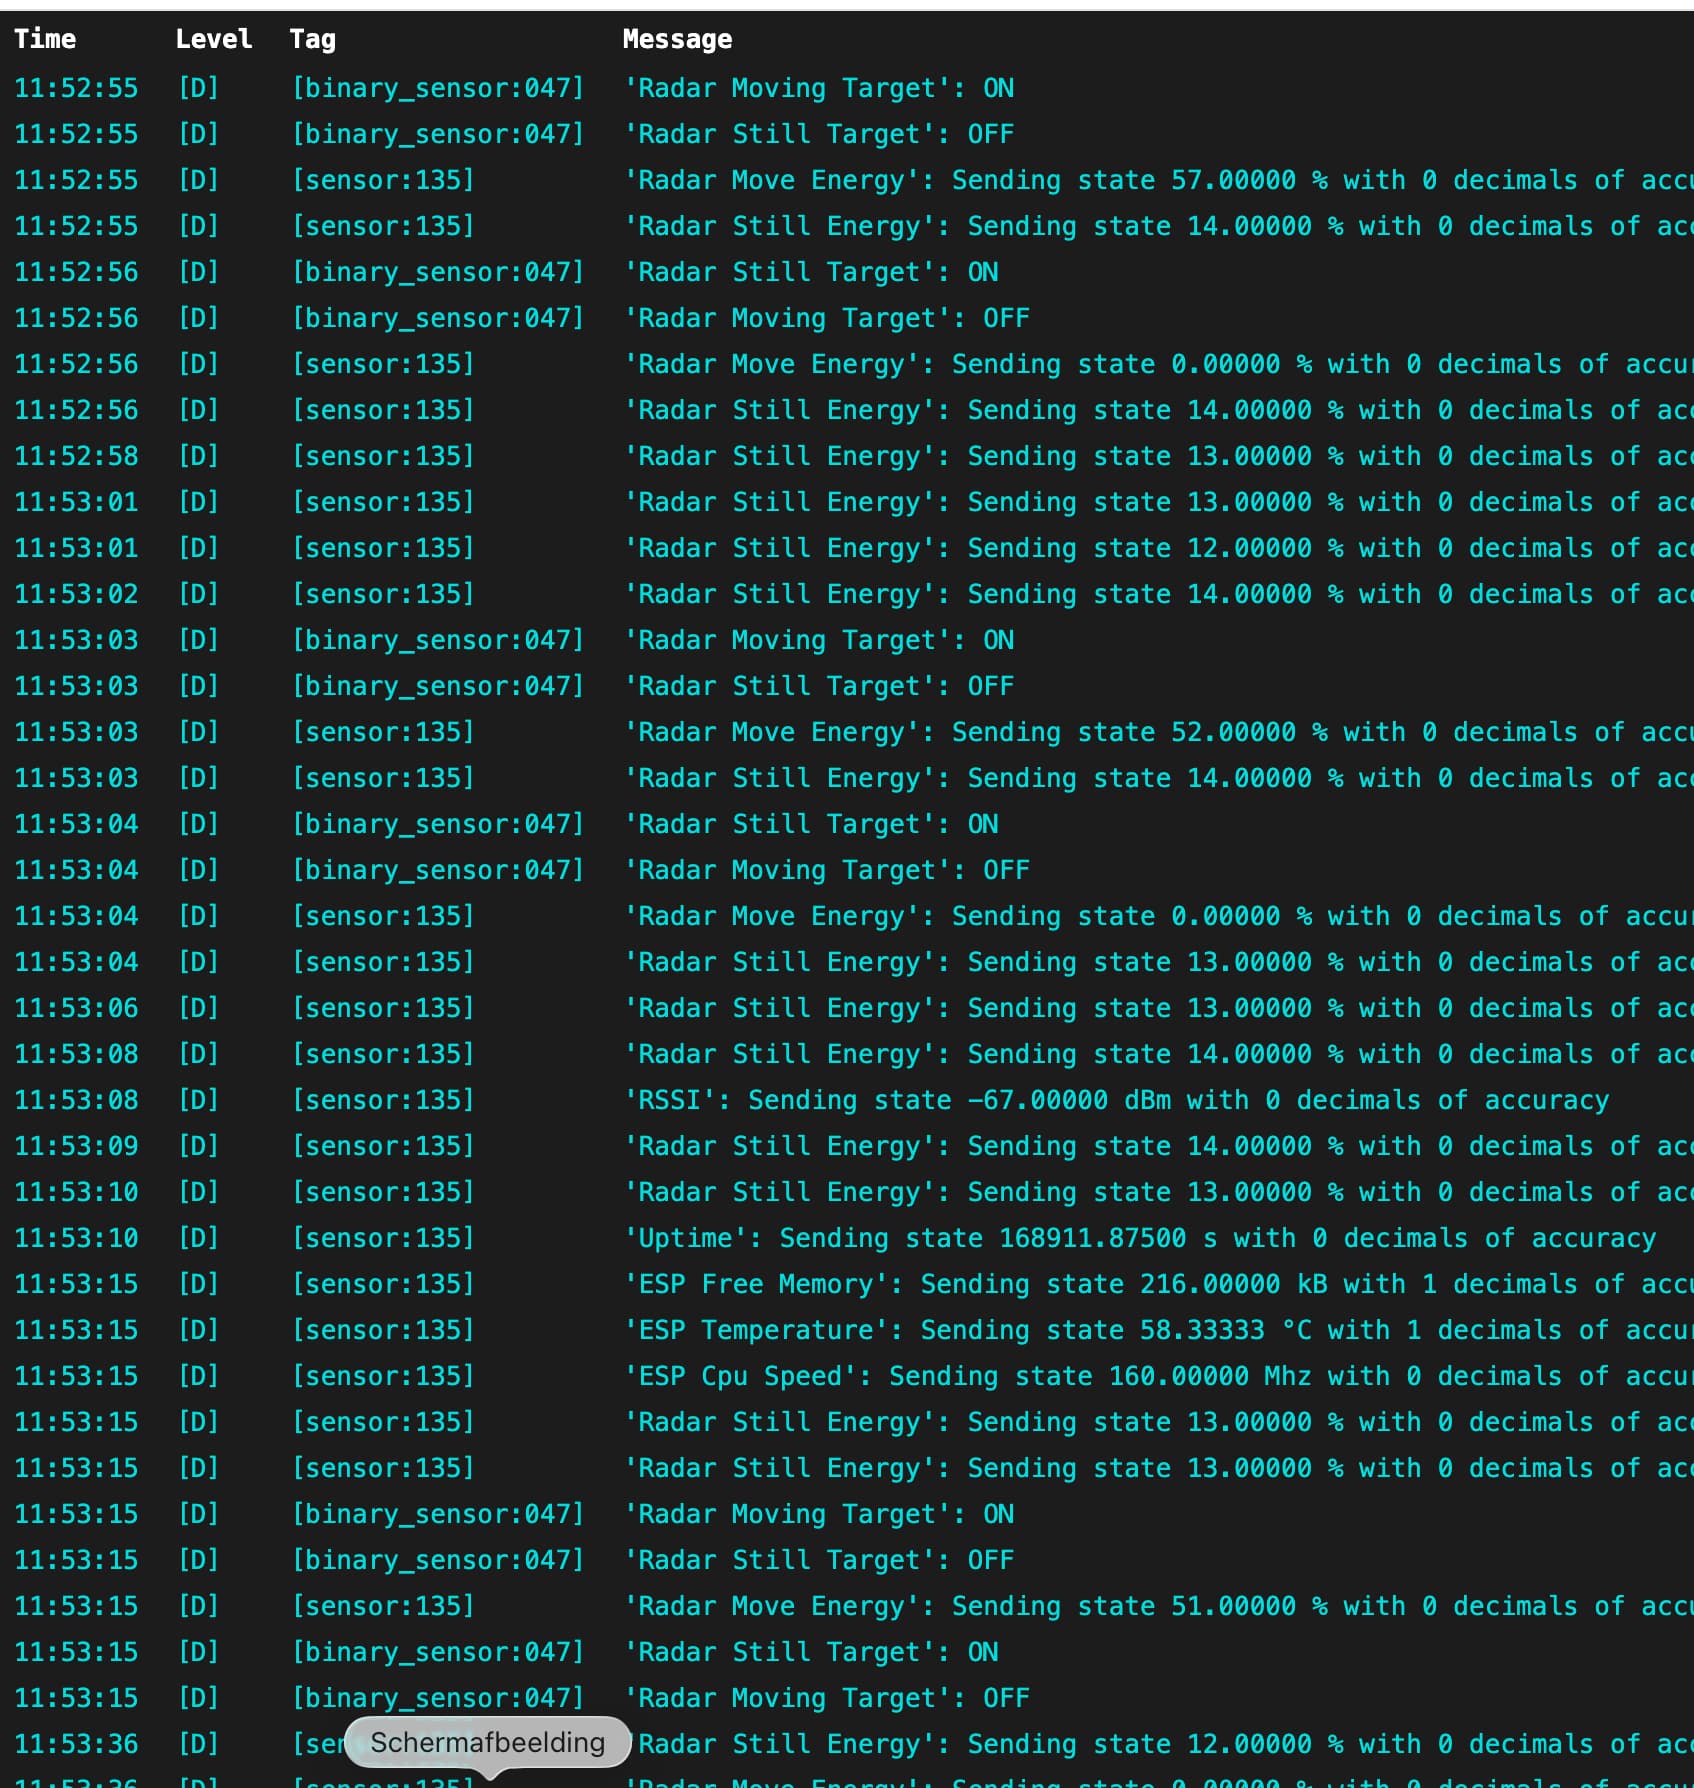1694x1788 pixels.
Task: Click the [D] level on the ESP Free Memory row
Action: [198, 1284]
